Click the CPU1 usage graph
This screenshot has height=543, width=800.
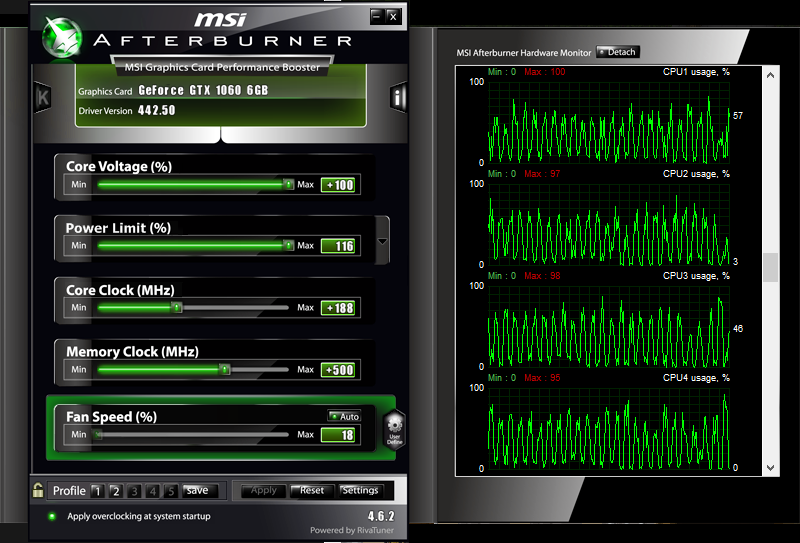point(609,122)
